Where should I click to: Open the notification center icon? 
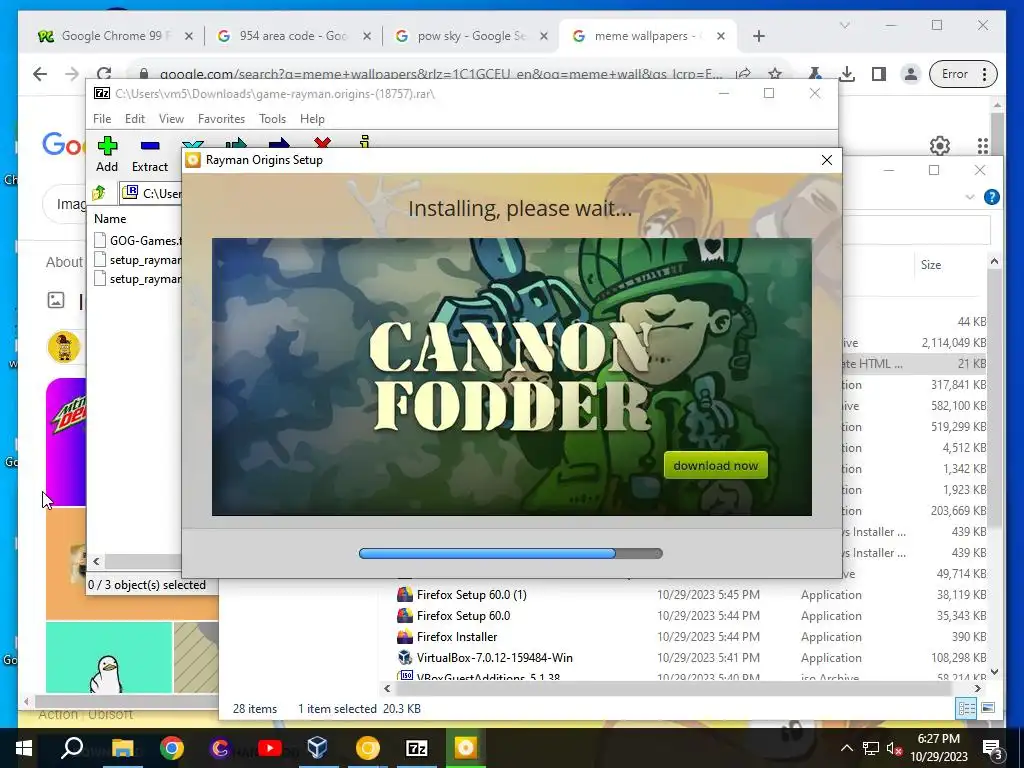(992, 748)
